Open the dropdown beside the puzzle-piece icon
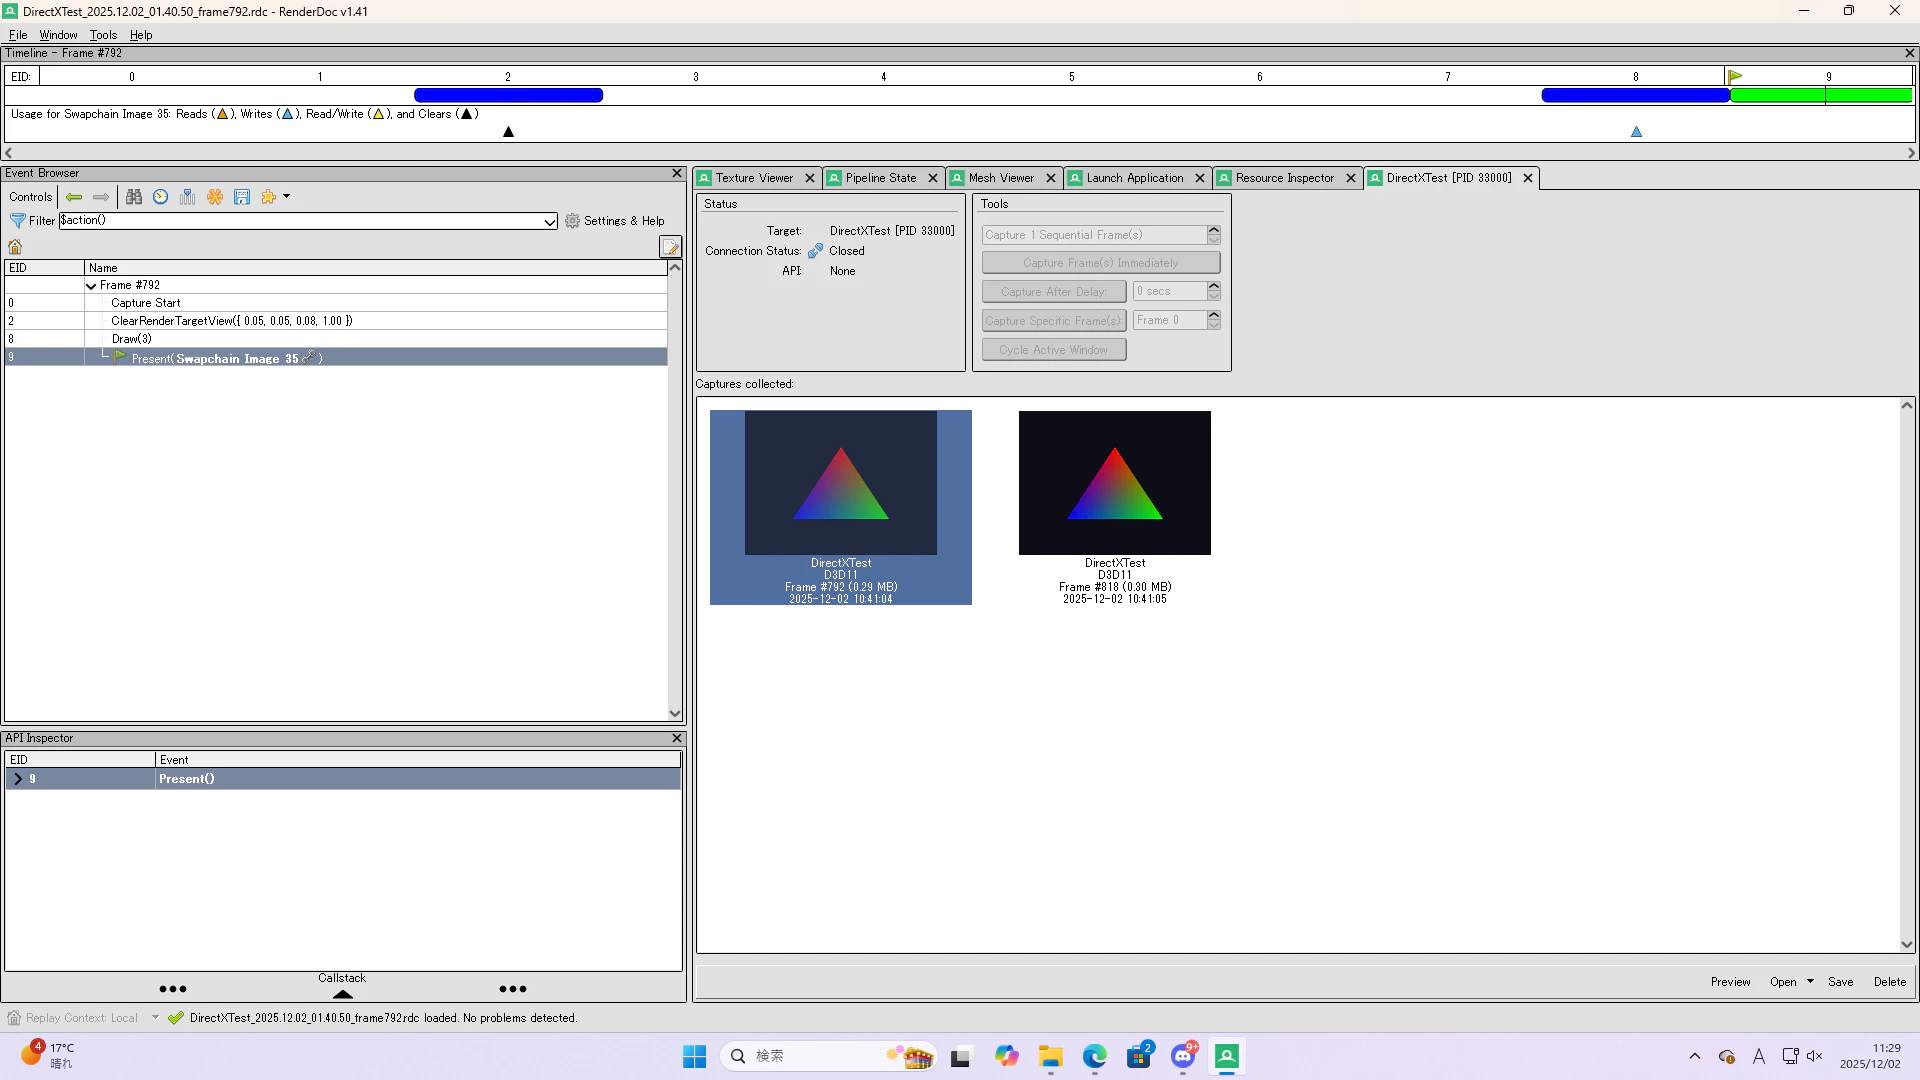This screenshot has height=1080, width=1920. (x=286, y=197)
